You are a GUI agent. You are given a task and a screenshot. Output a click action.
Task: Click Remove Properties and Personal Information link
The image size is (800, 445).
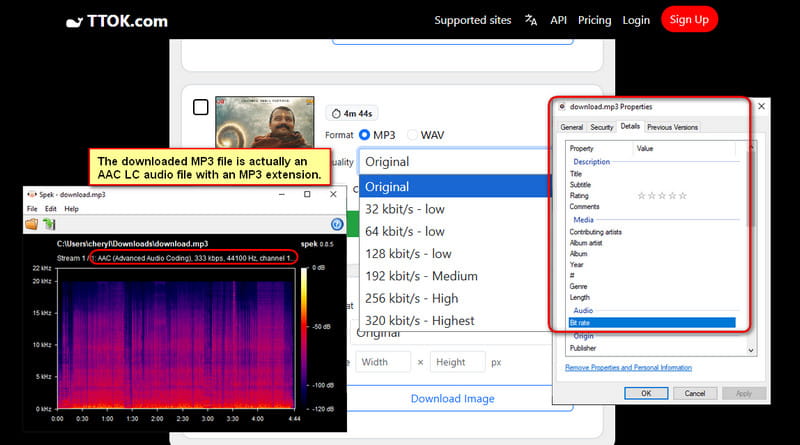[x=629, y=367]
